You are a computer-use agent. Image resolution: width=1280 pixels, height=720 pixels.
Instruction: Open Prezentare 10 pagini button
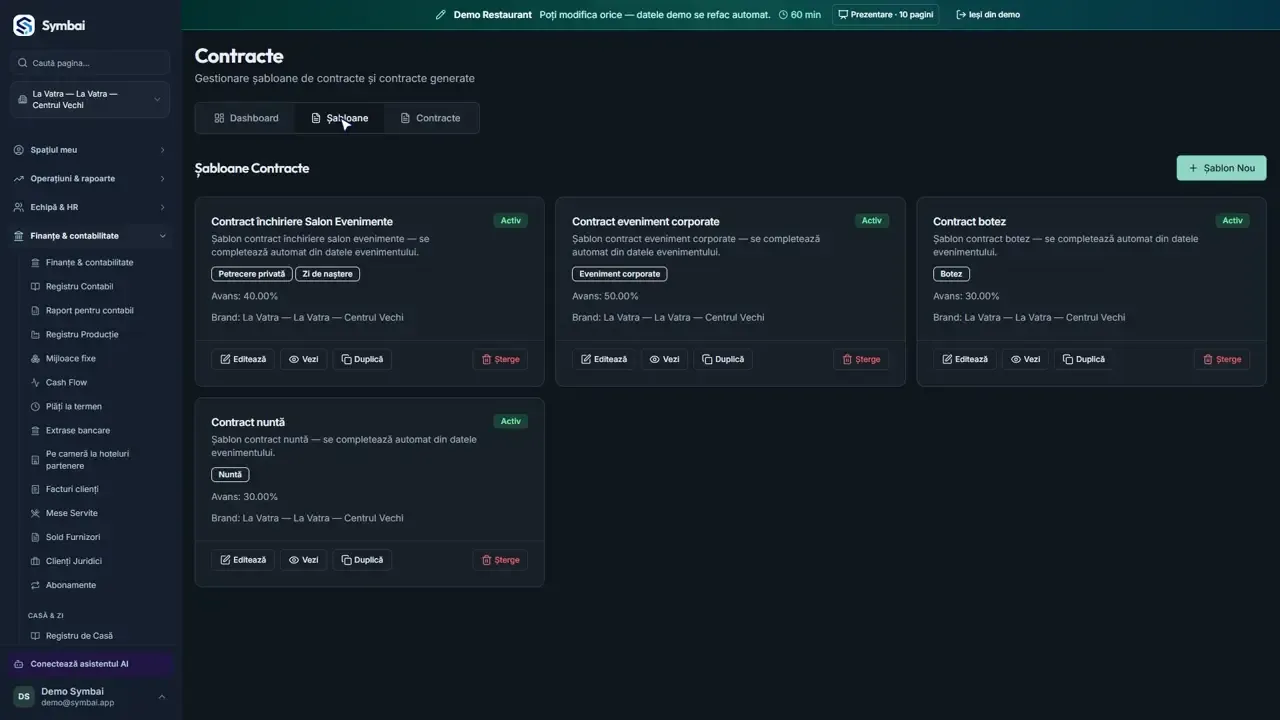[885, 15]
